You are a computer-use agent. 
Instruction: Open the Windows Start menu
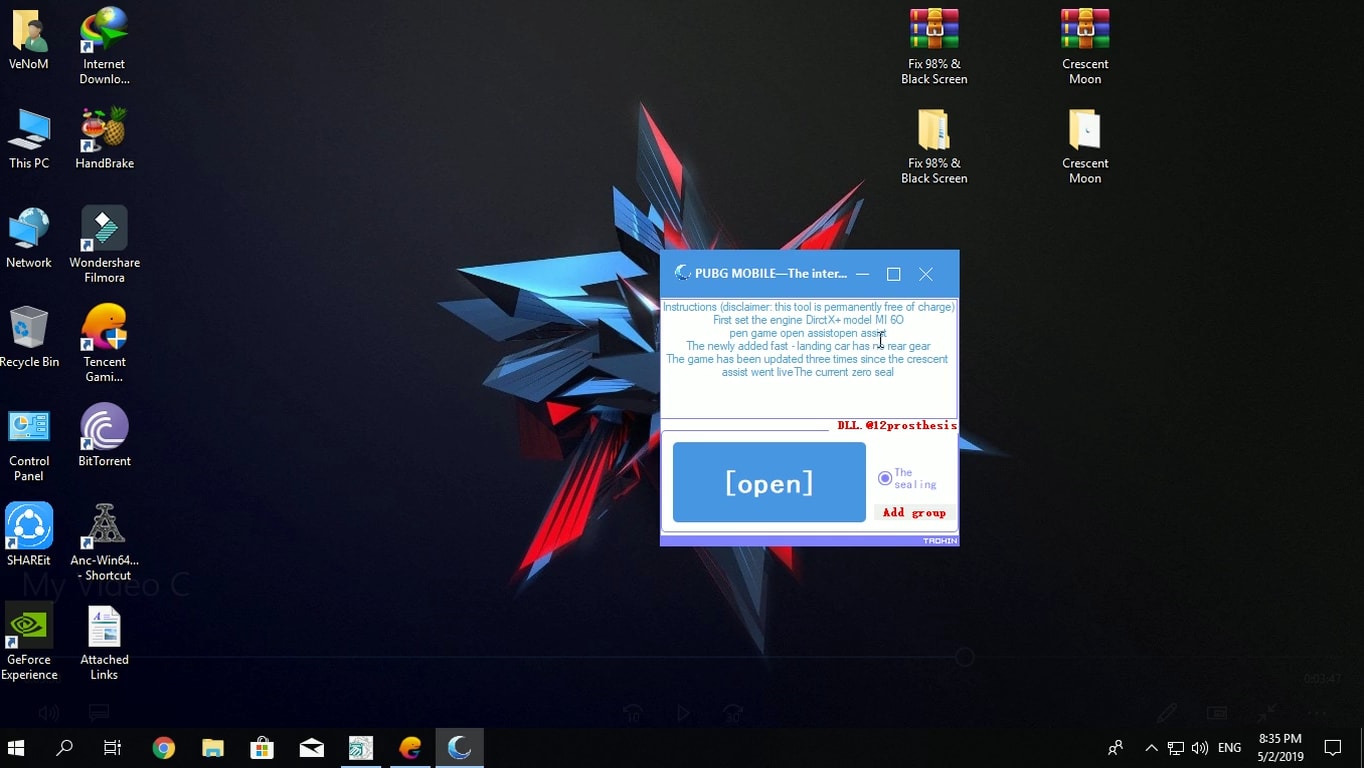coord(16,748)
